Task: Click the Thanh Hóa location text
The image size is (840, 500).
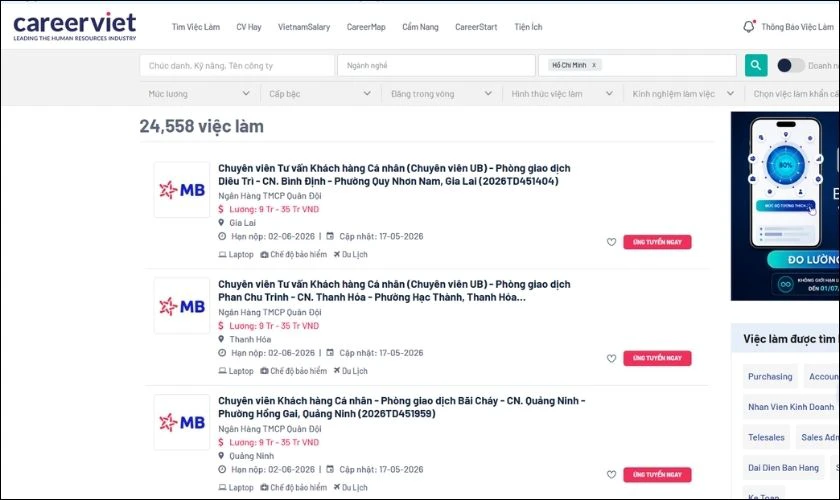Action: 250,339
